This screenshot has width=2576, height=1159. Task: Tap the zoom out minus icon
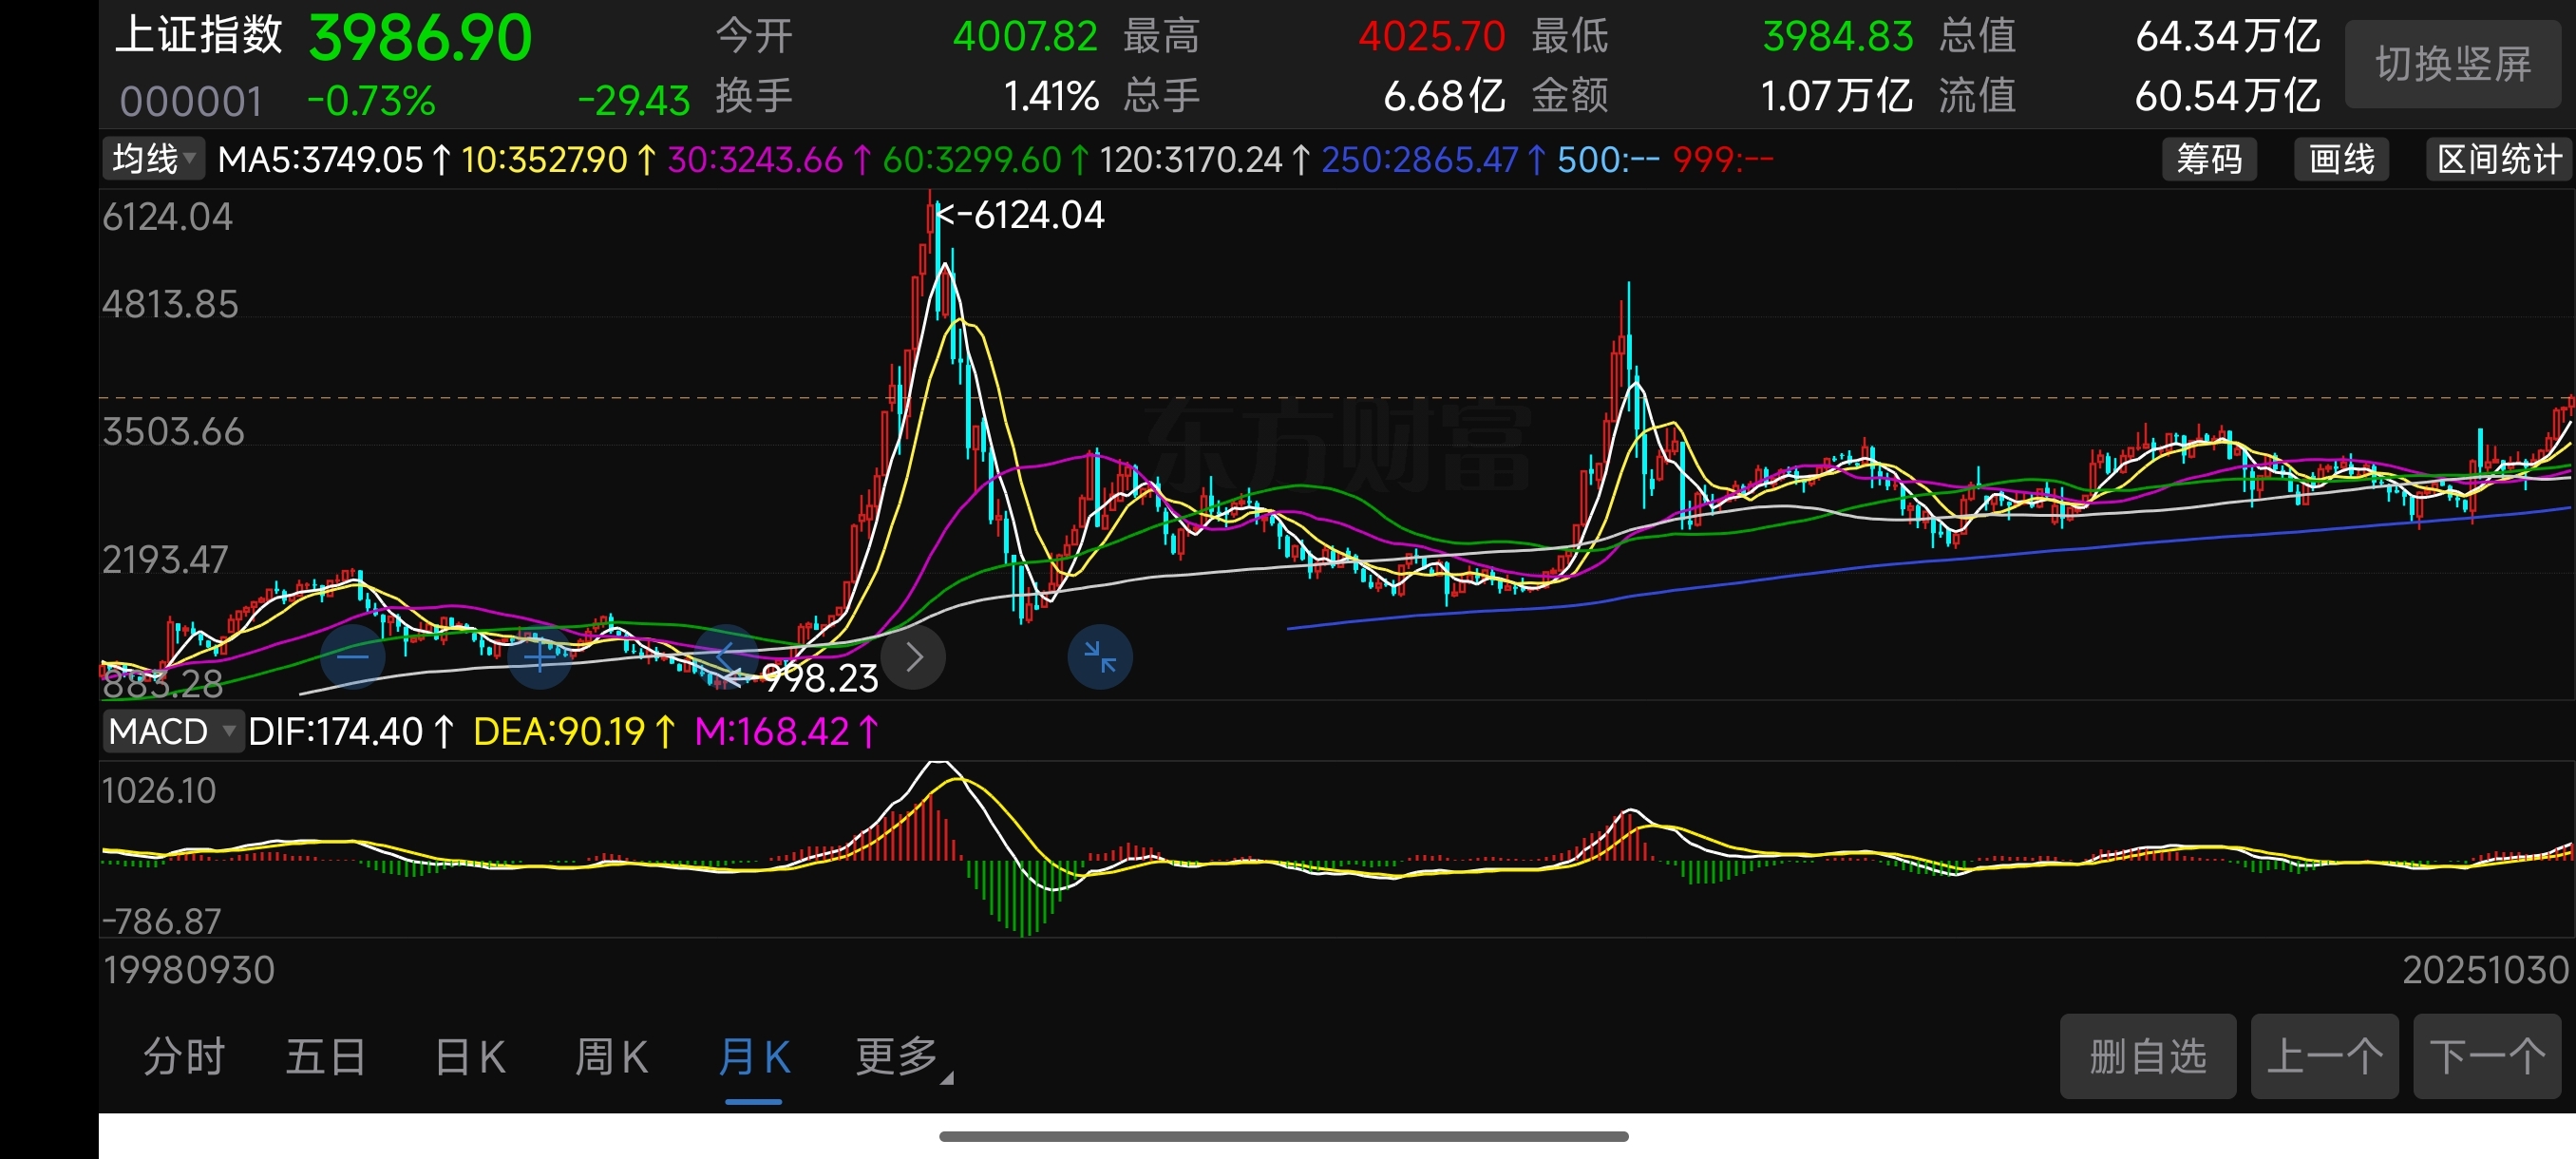(352, 657)
